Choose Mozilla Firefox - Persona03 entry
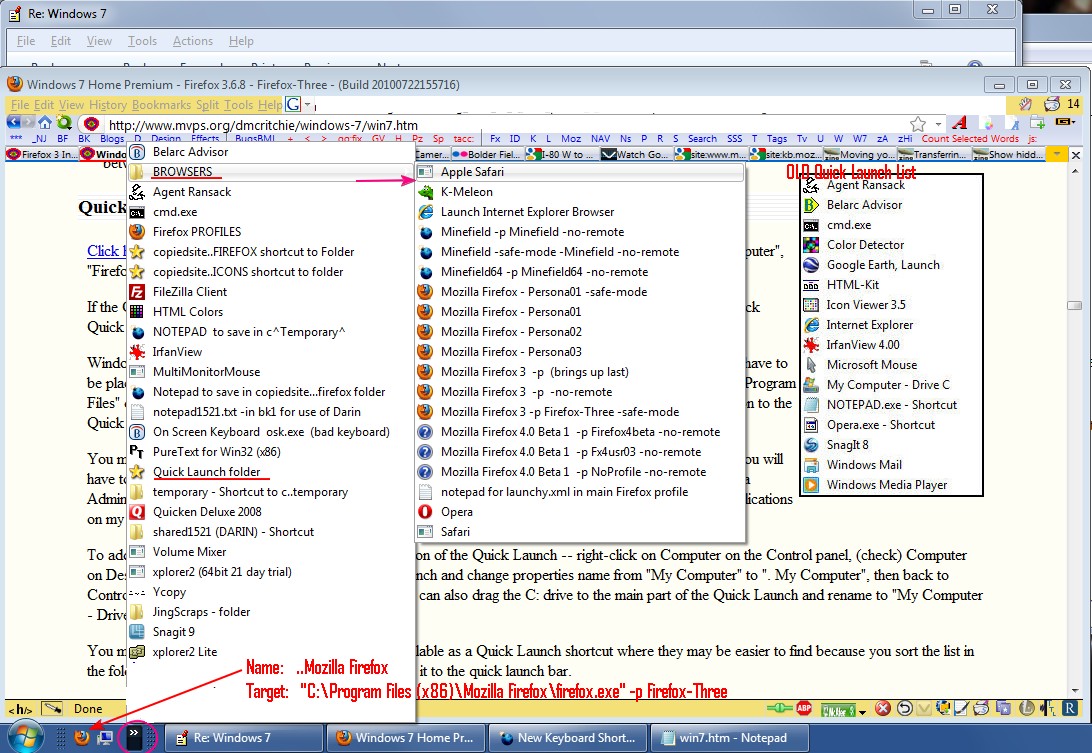This screenshot has height=753, width=1092. 580,352
